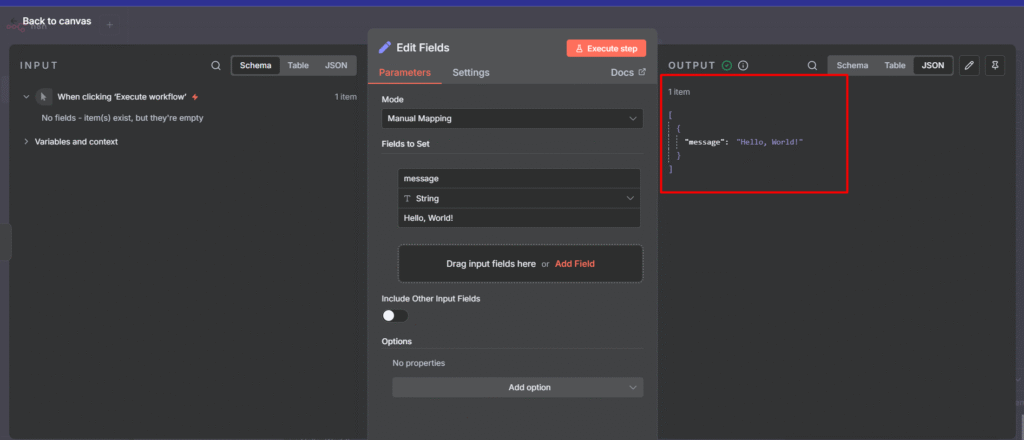1024x440 pixels.
Task: Open the String type dropdown
Action: [x=519, y=198]
